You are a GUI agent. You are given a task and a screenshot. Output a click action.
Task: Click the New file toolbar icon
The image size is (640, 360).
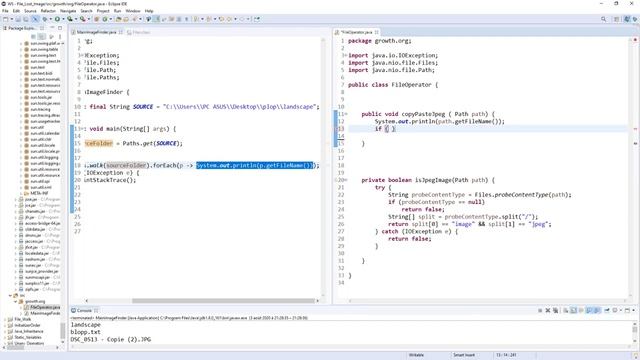(x=5, y=19)
